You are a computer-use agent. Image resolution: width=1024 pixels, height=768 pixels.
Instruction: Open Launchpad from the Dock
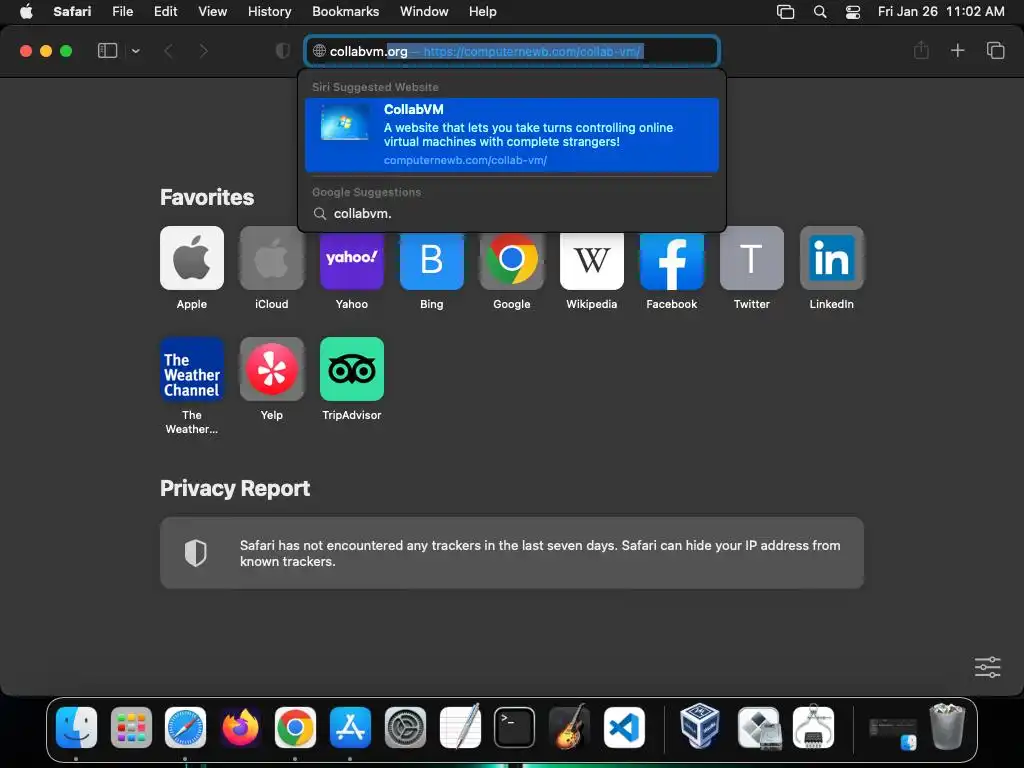click(x=131, y=727)
